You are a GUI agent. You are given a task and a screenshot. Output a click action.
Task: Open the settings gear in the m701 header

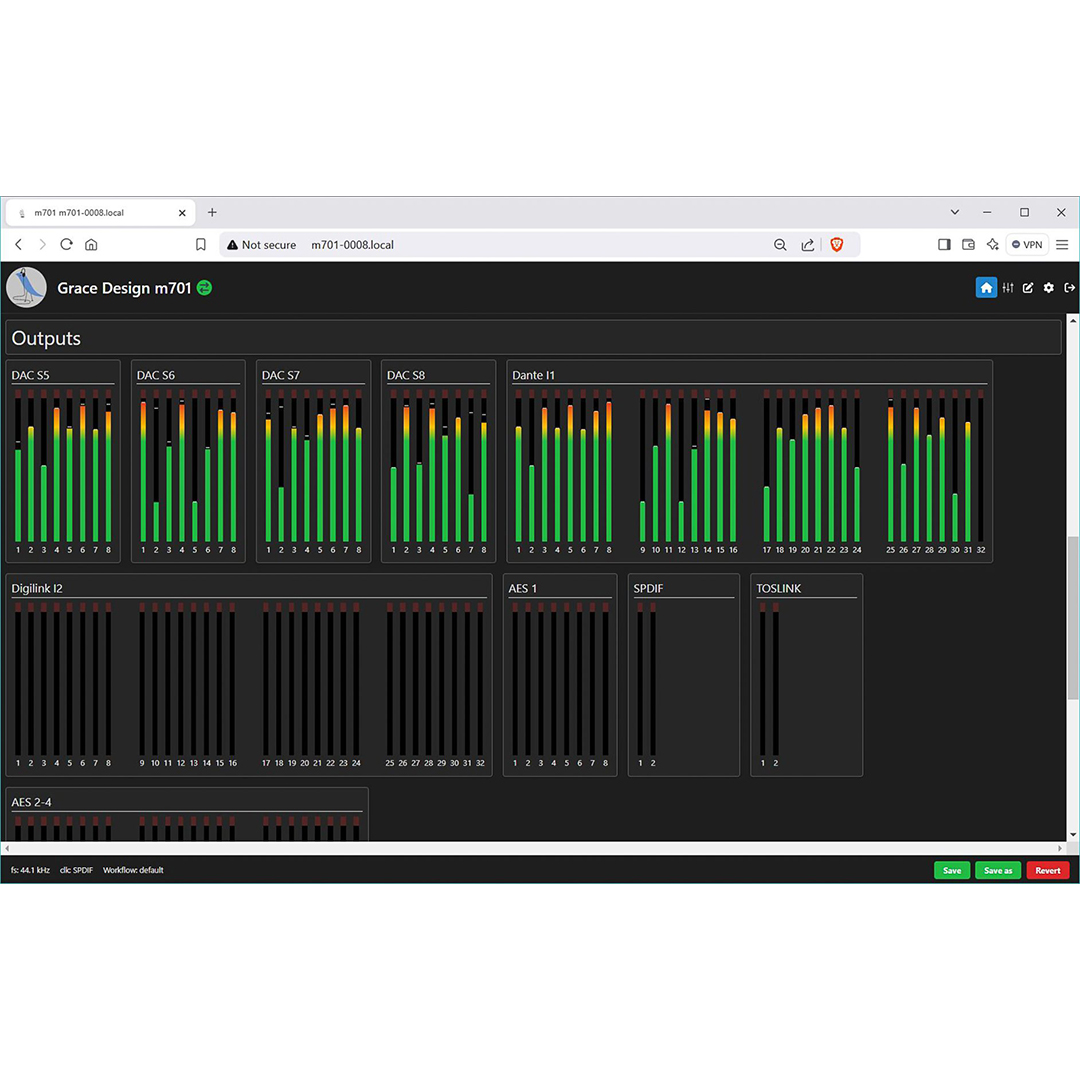coord(1049,288)
